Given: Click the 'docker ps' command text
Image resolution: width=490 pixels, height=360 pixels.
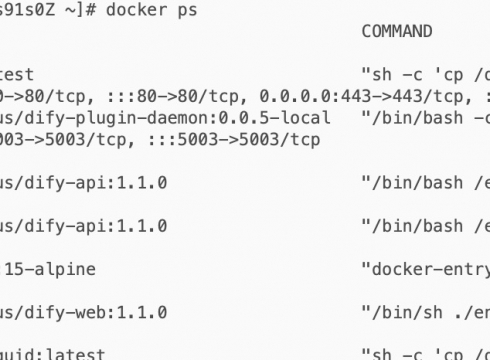Looking at the screenshot, I should (x=152, y=10).
